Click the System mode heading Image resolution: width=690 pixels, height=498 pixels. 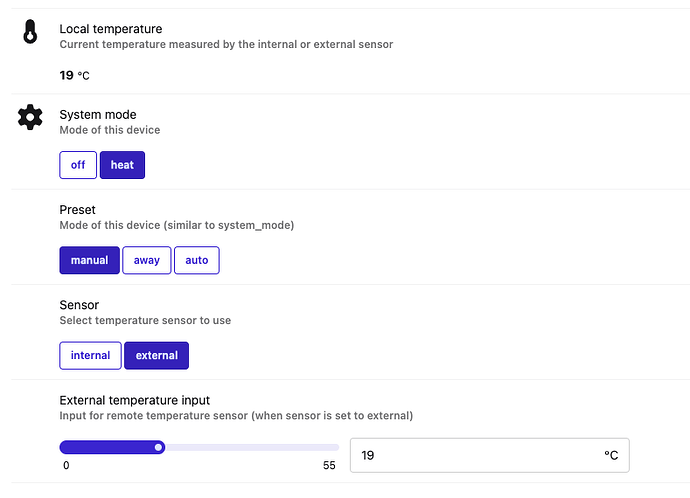click(x=98, y=114)
